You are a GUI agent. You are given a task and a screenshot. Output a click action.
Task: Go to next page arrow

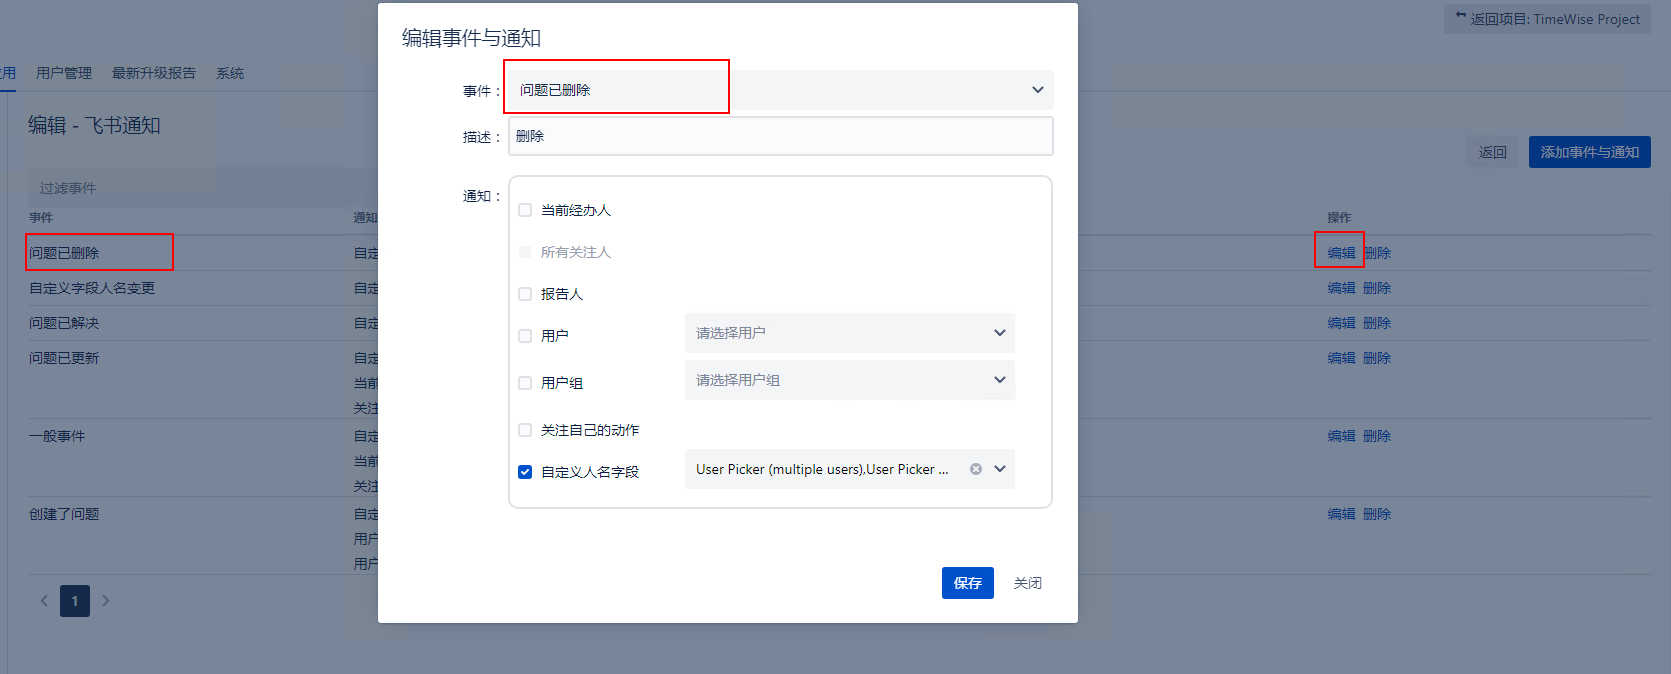(106, 601)
